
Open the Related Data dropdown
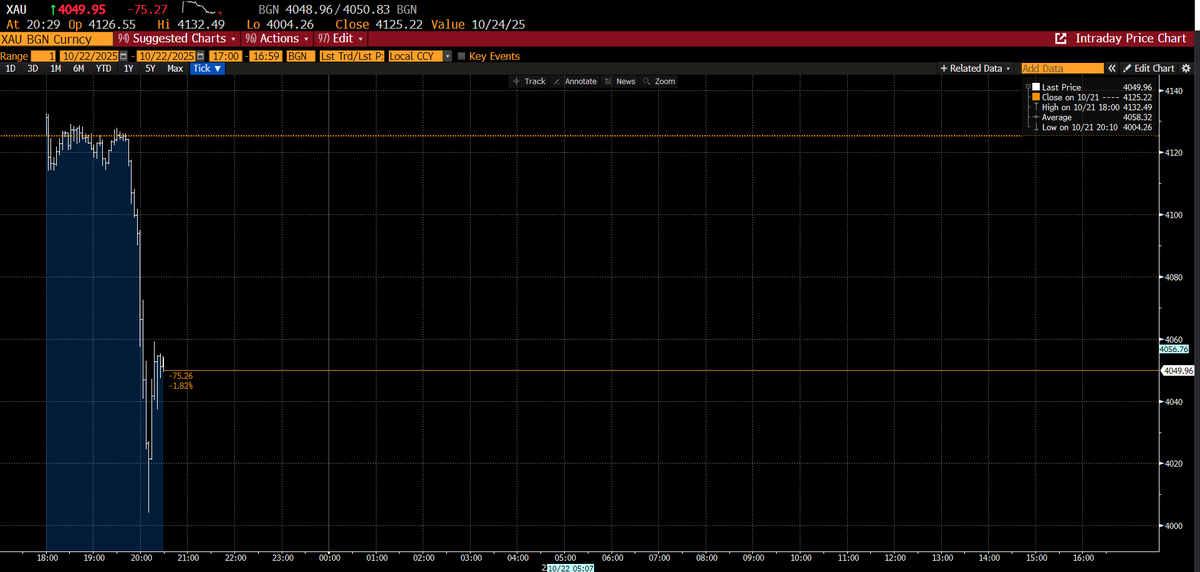pyautogui.click(x=976, y=68)
